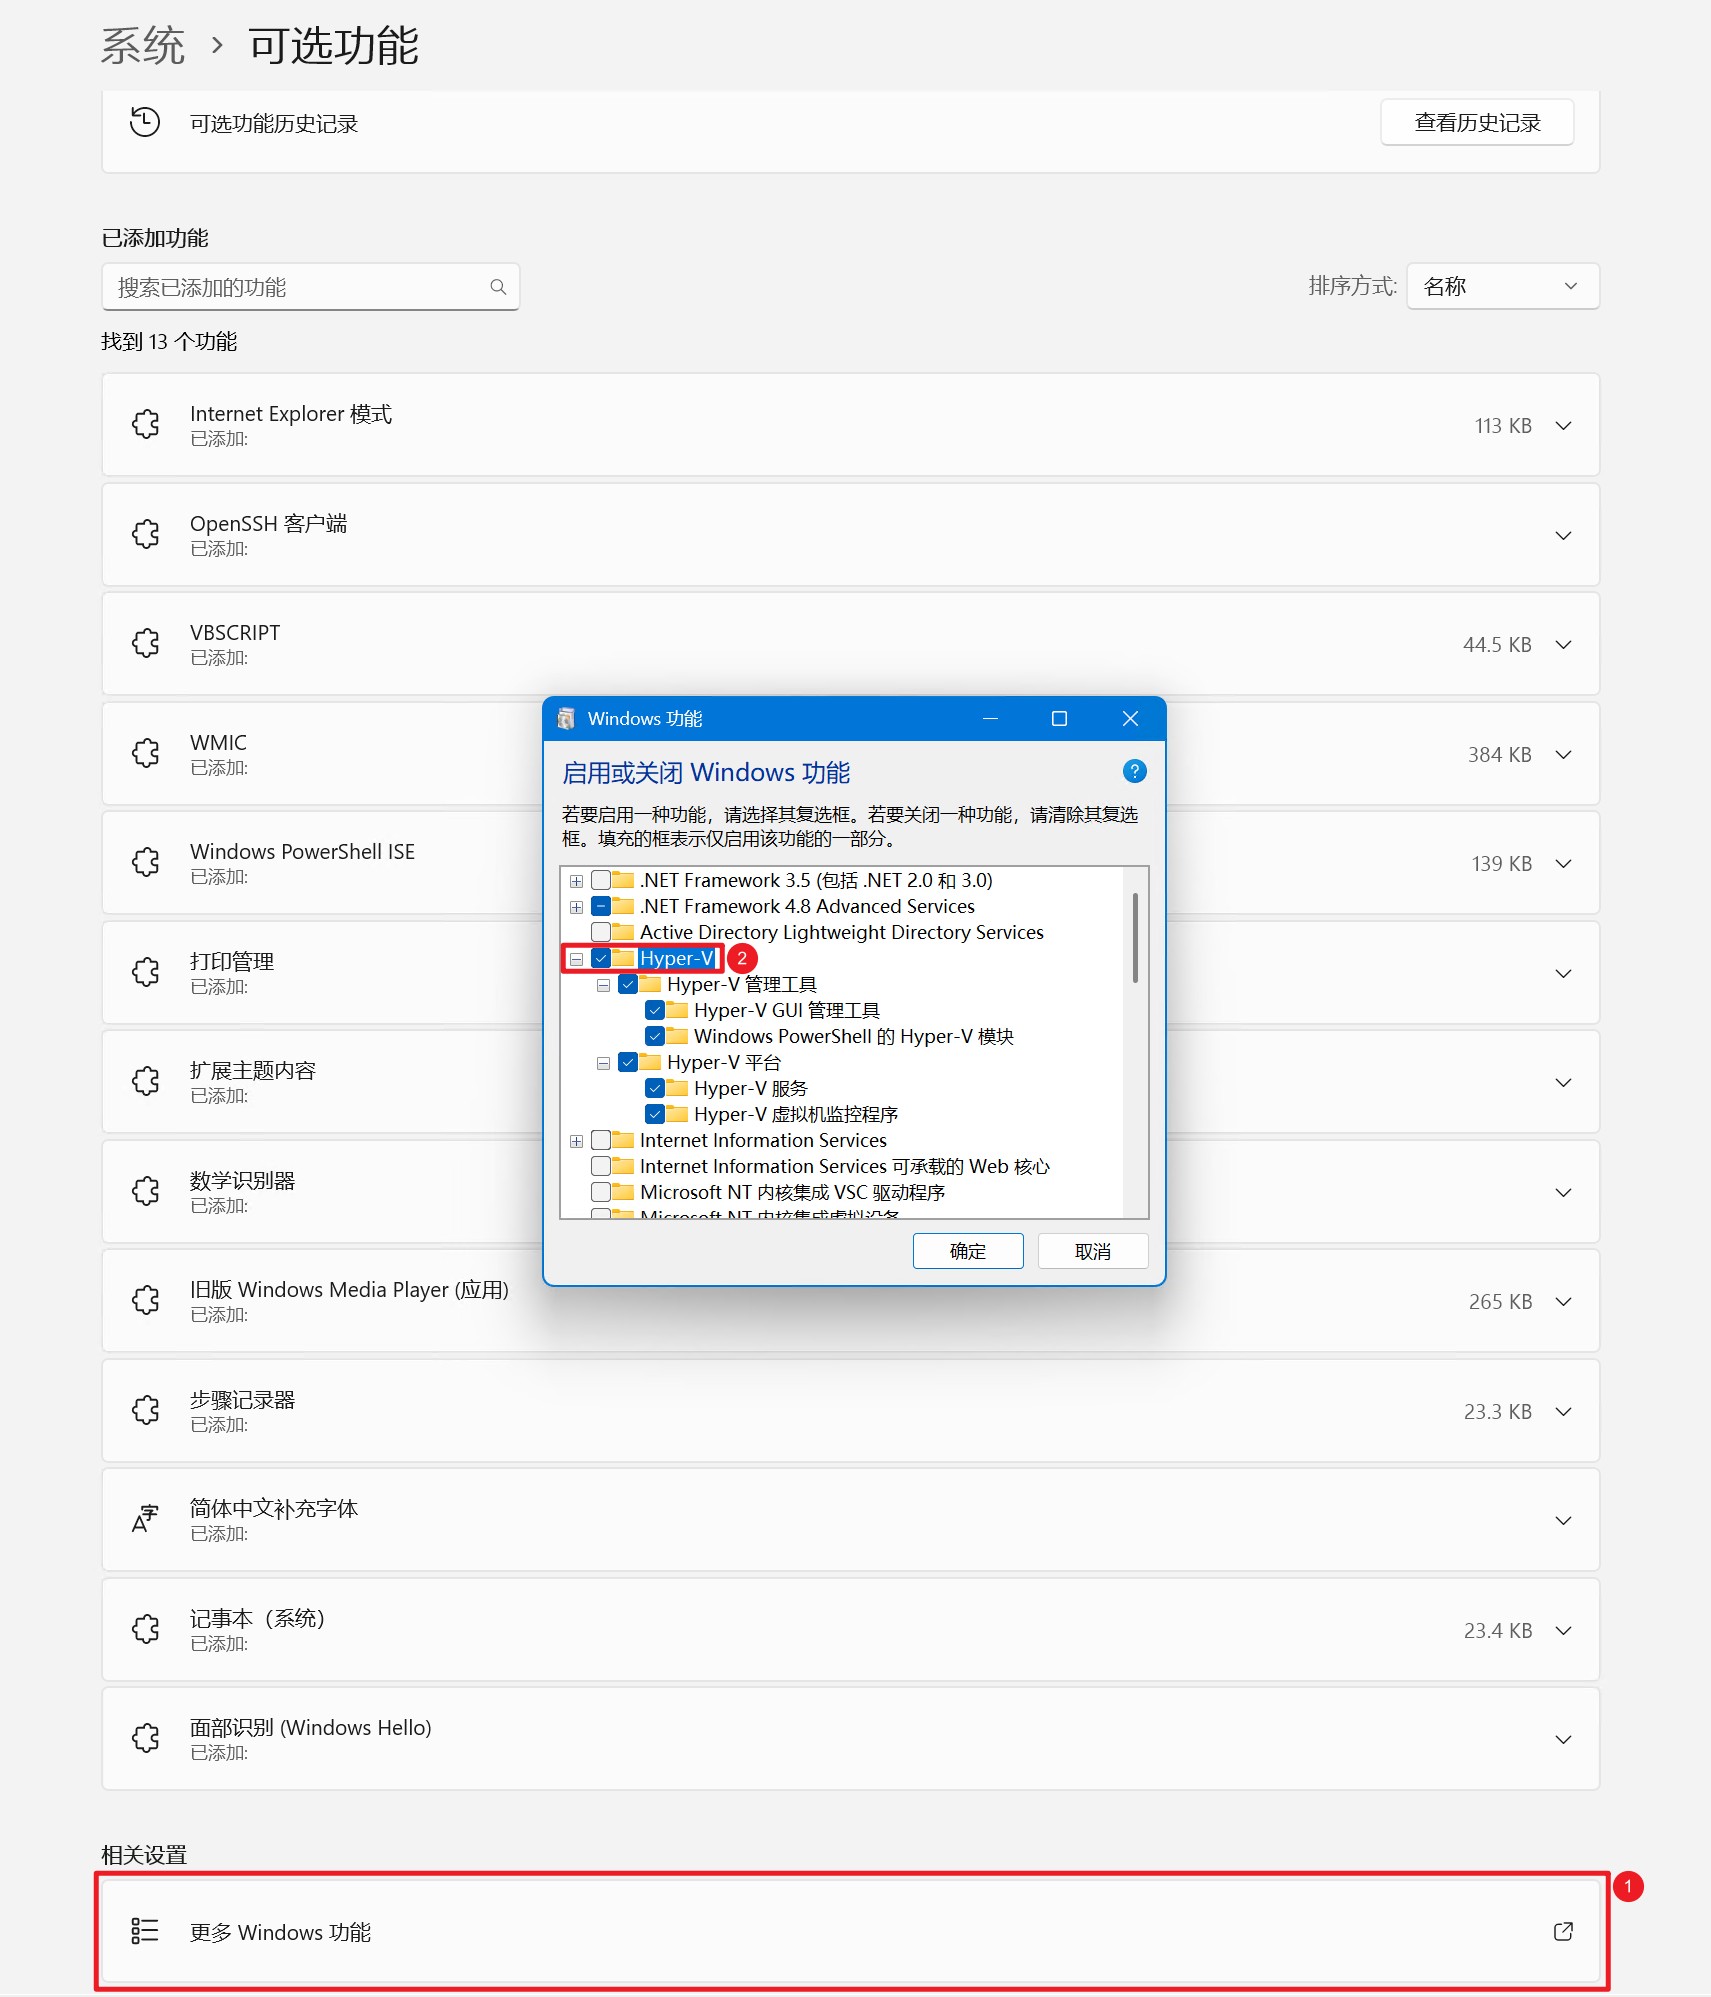Image resolution: width=1711 pixels, height=1997 pixels.
Task: Expand the Internet Explorer 模式 row chevron
Action: tap(1563, 425)
